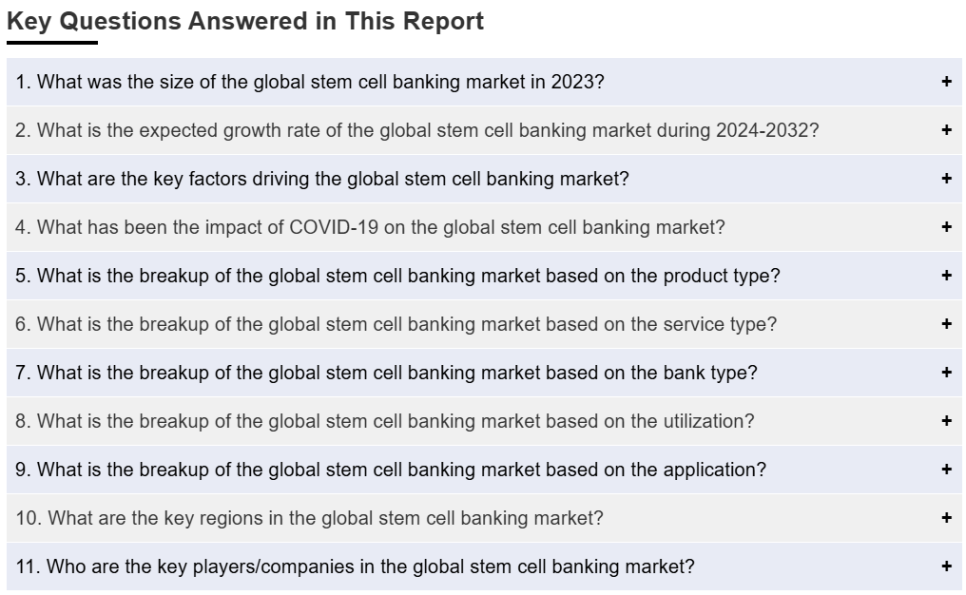Click plus icon for key regions question
This screenshot has width=966, height=595.
(x=946, y=517)
